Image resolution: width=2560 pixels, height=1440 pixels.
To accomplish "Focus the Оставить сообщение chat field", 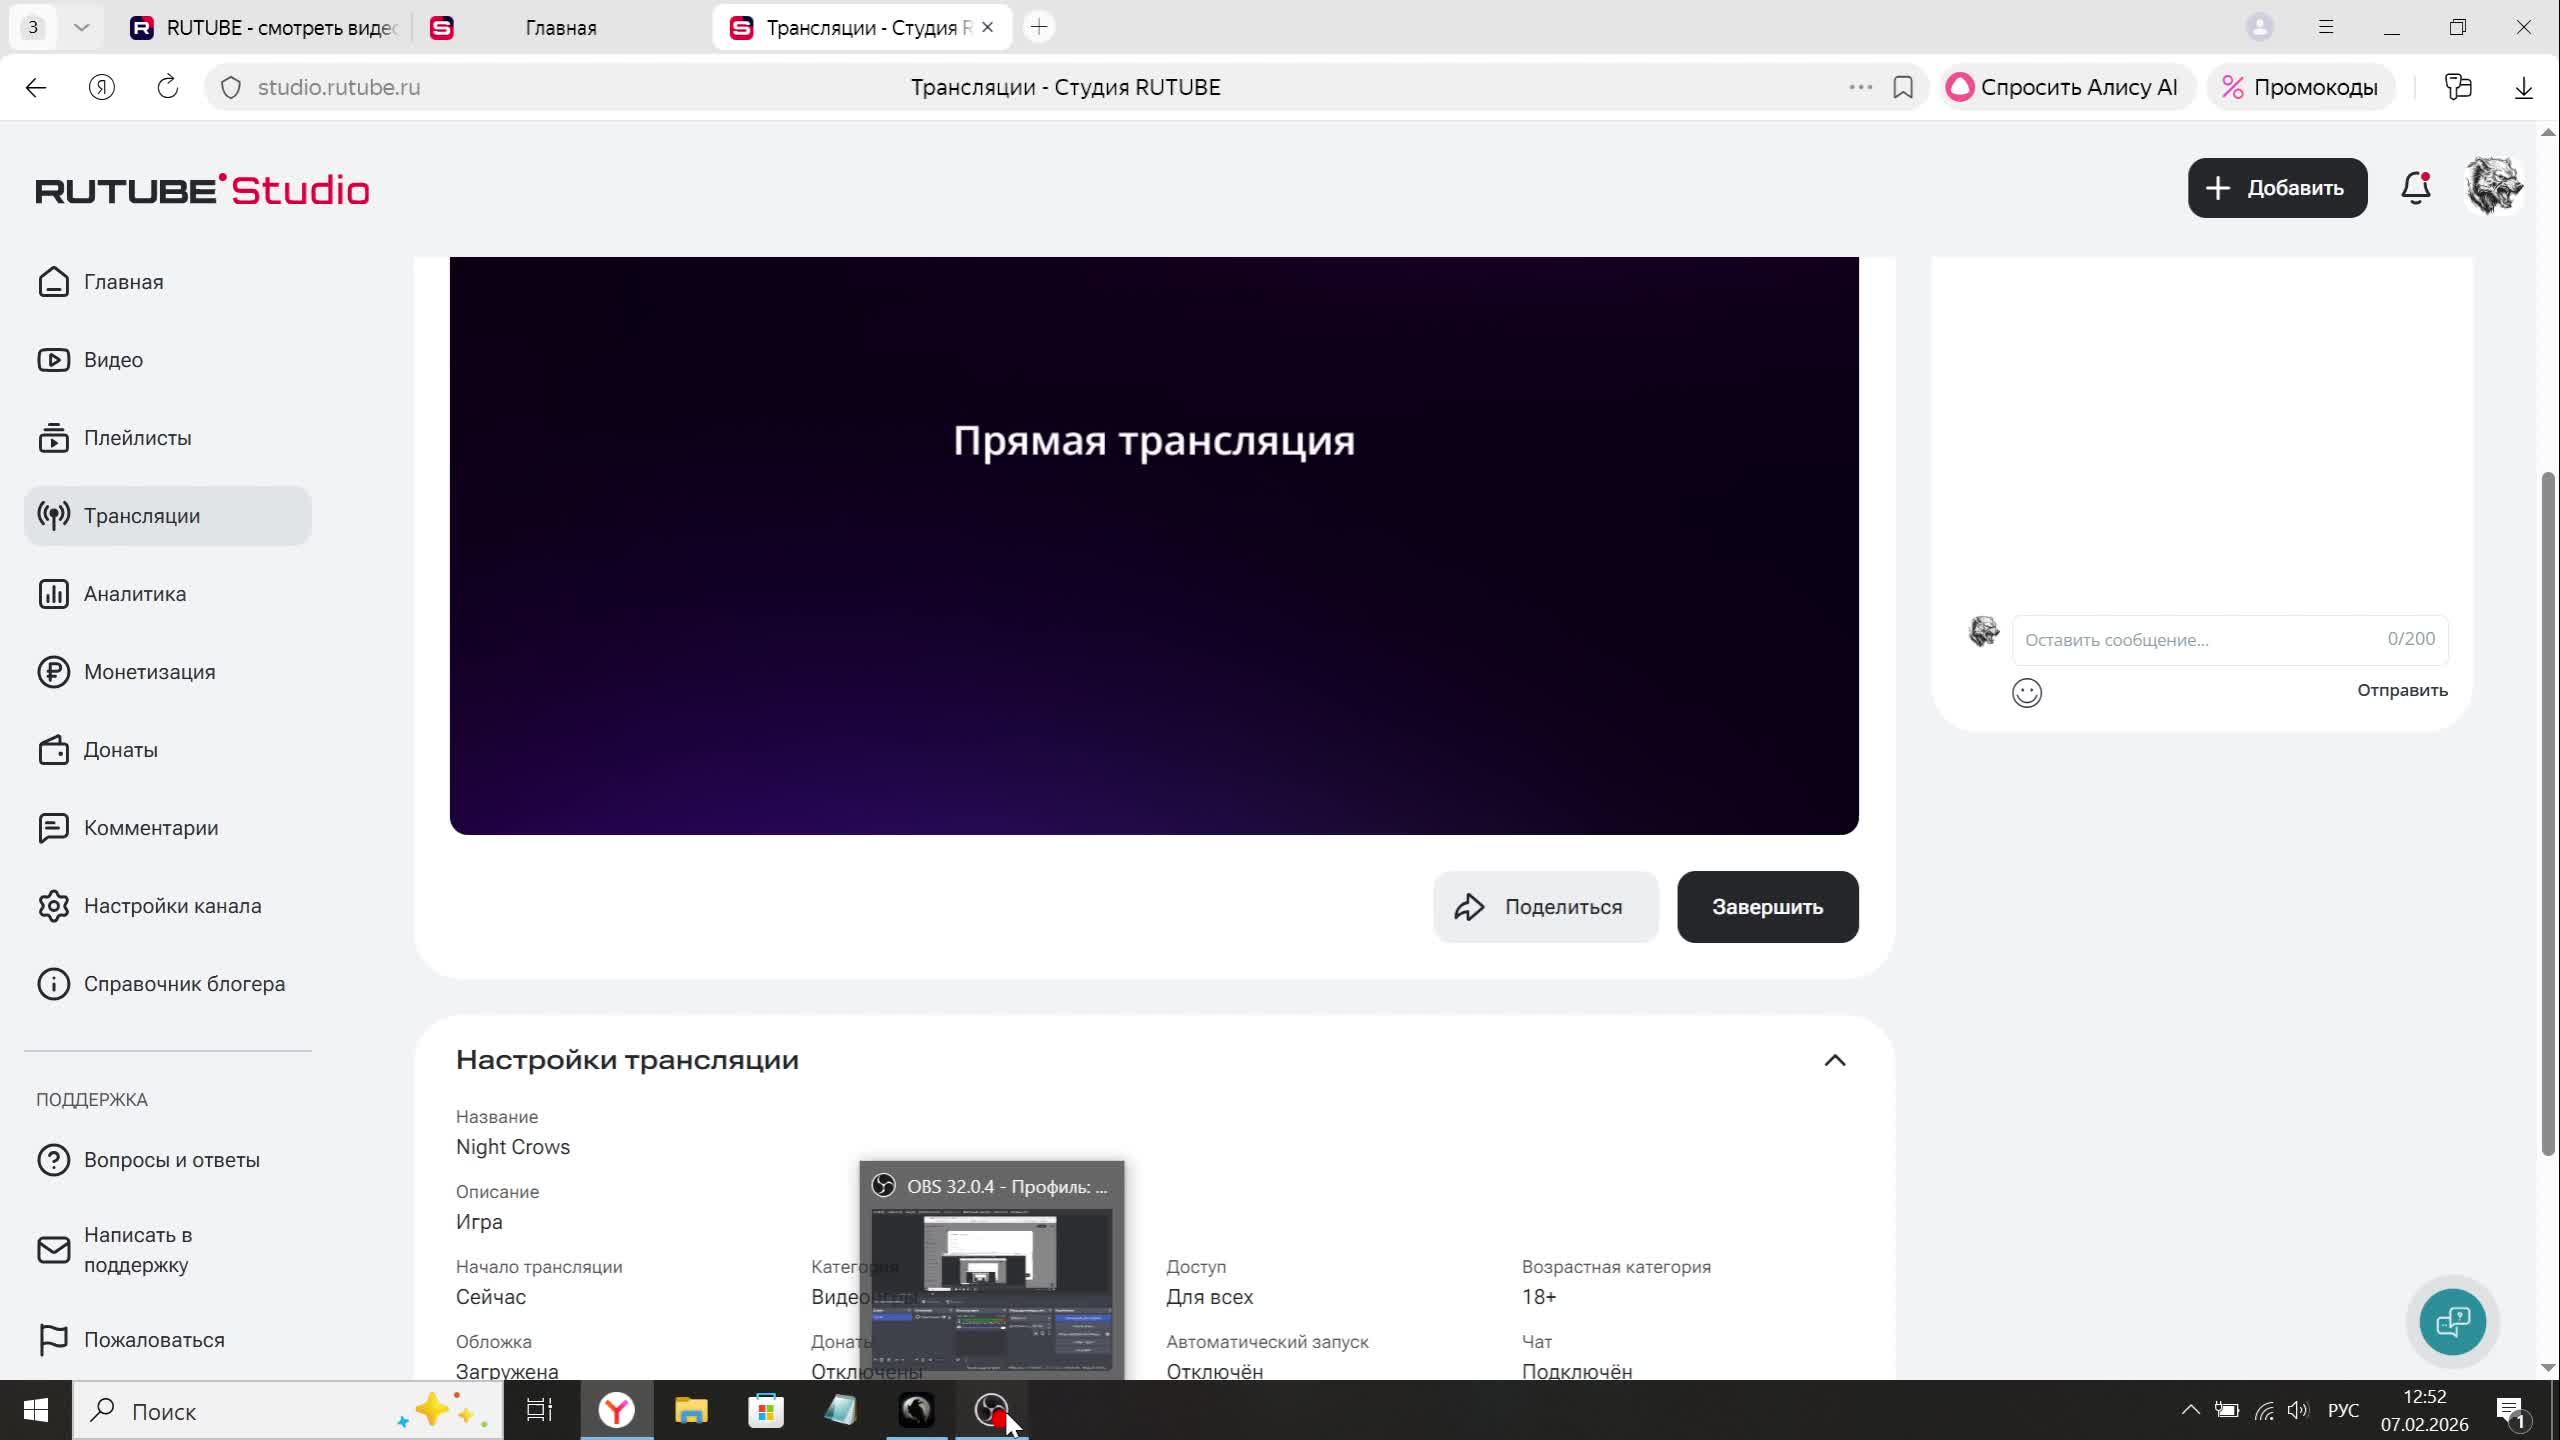I will pyautogui.click(x=2200, y=640).
